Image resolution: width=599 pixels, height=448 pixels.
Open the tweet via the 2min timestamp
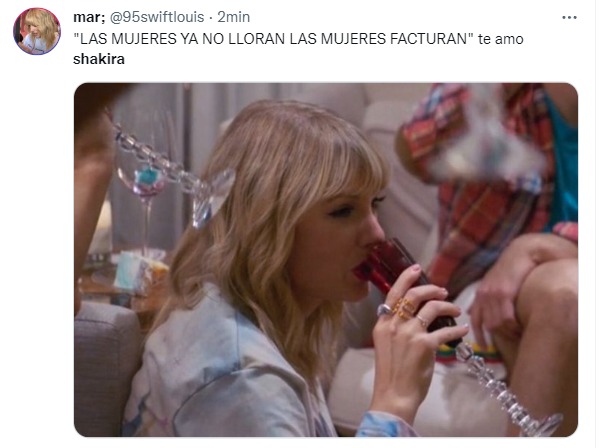coord(233,17)
